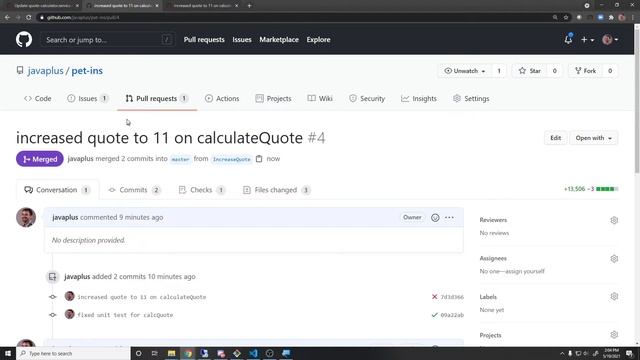Viewport: 640px width, 360px height.
Task: Open the GitHub home logo
Action: (24, 40)
